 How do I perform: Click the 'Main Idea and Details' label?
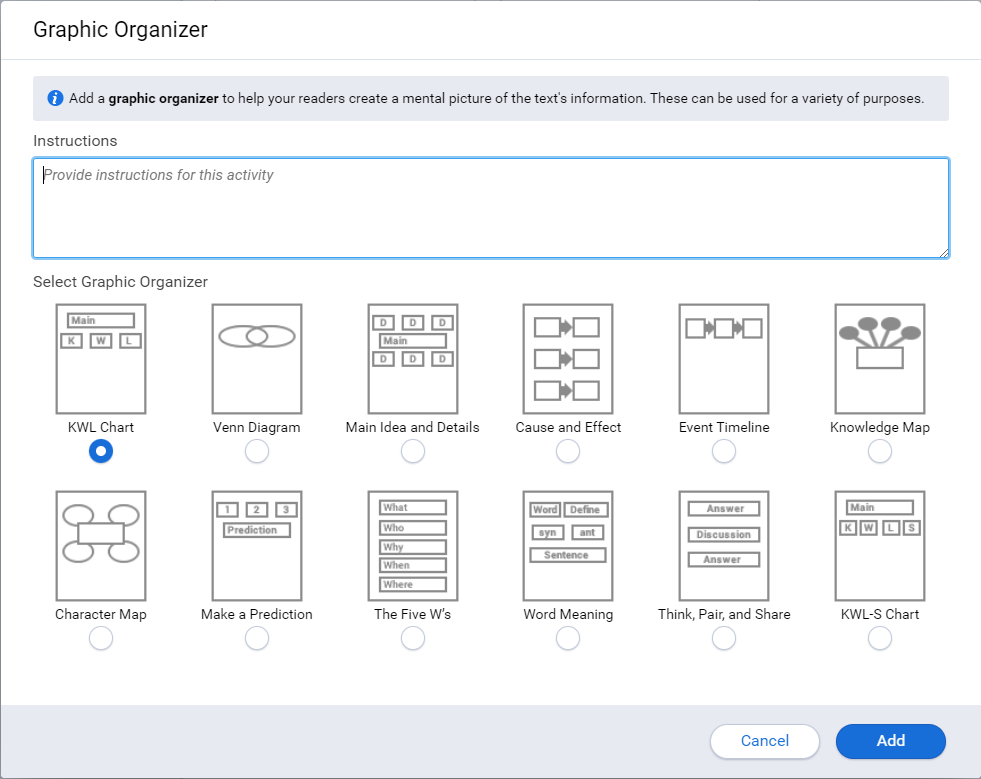[x=413, y=427]
